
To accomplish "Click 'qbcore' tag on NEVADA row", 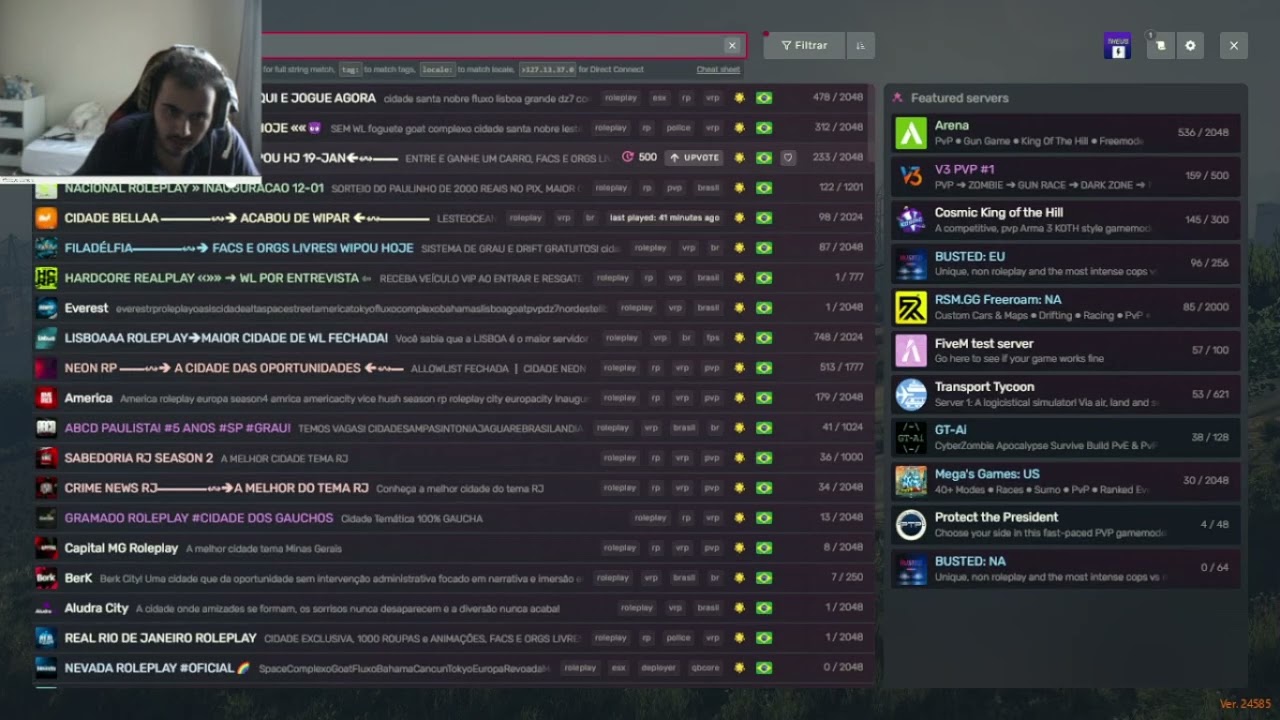I will click(x=704, y=668).
